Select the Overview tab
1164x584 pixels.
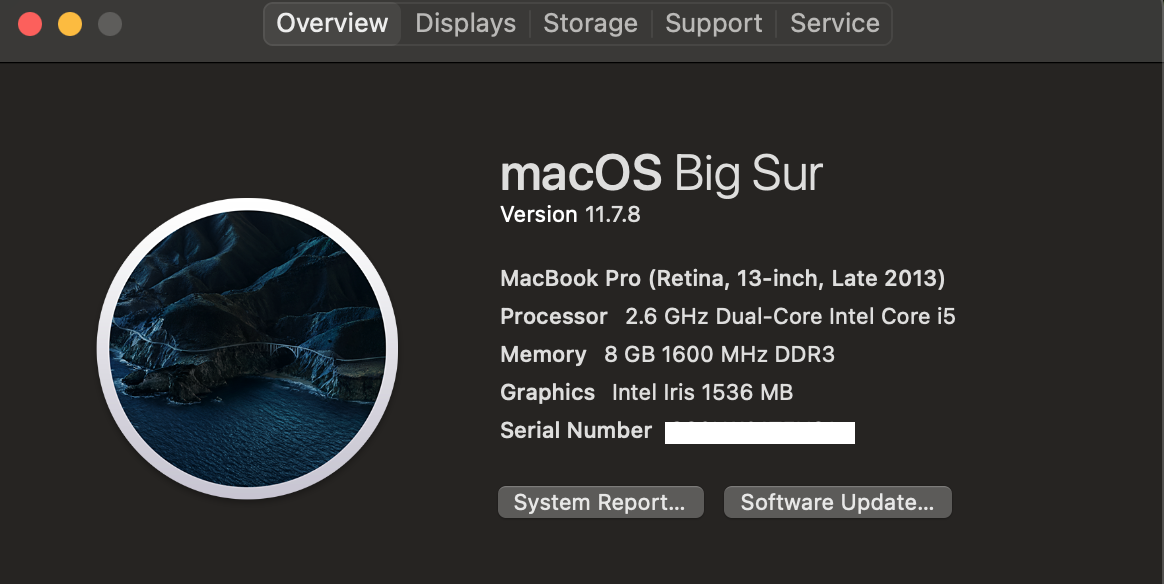332,23
